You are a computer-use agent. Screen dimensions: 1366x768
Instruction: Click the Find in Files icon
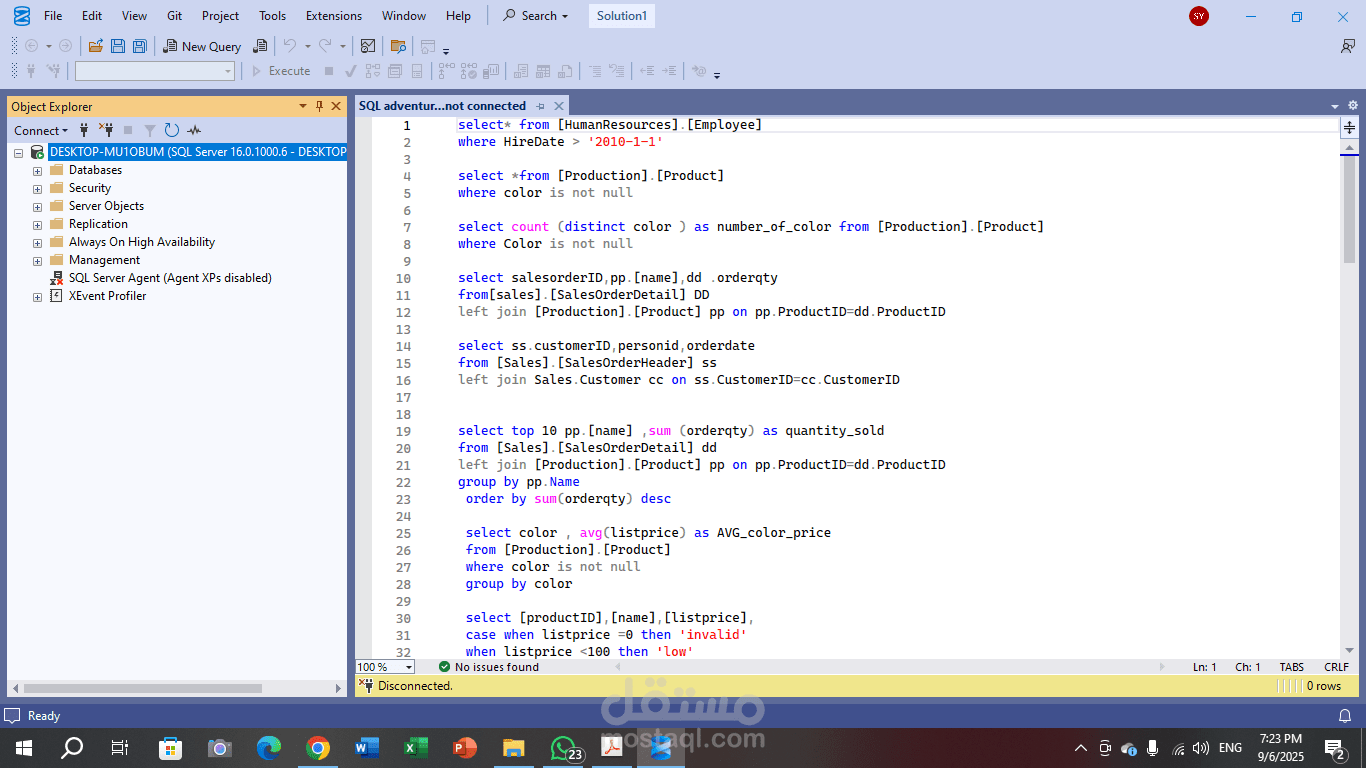(398, 46)
